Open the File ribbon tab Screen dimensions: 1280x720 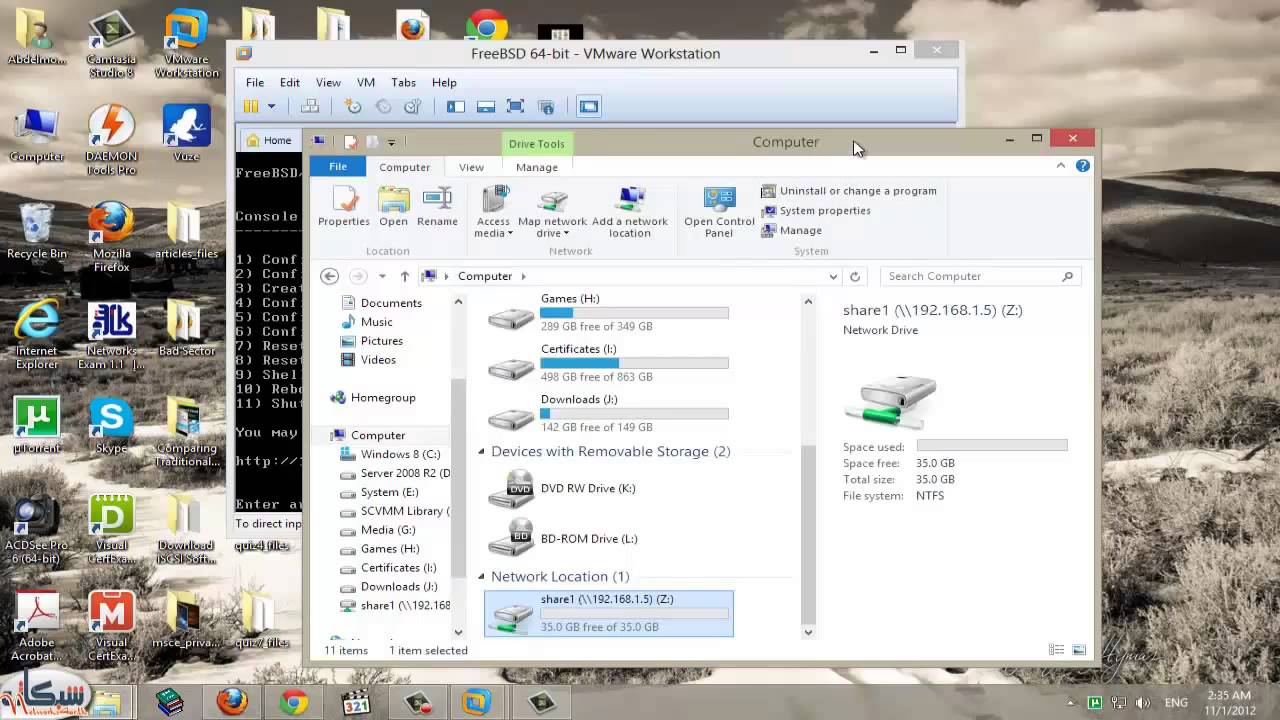coord(338,167)
